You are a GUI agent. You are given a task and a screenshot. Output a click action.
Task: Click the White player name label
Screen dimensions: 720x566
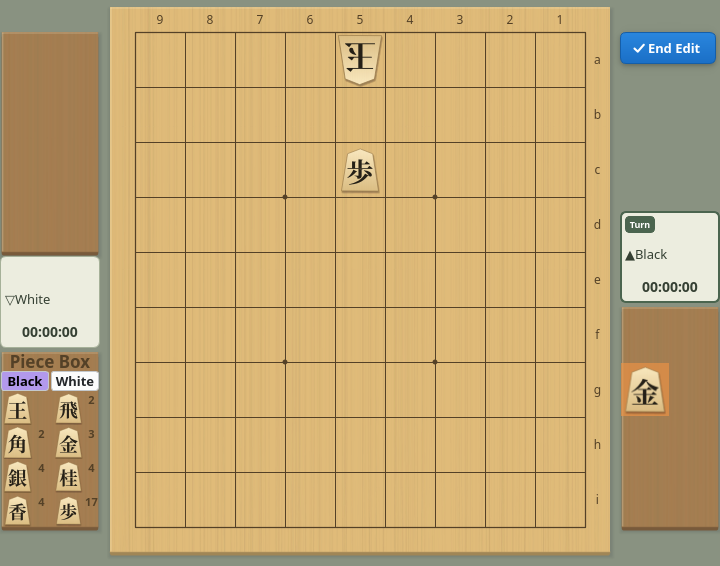click(x=28, y=300)
